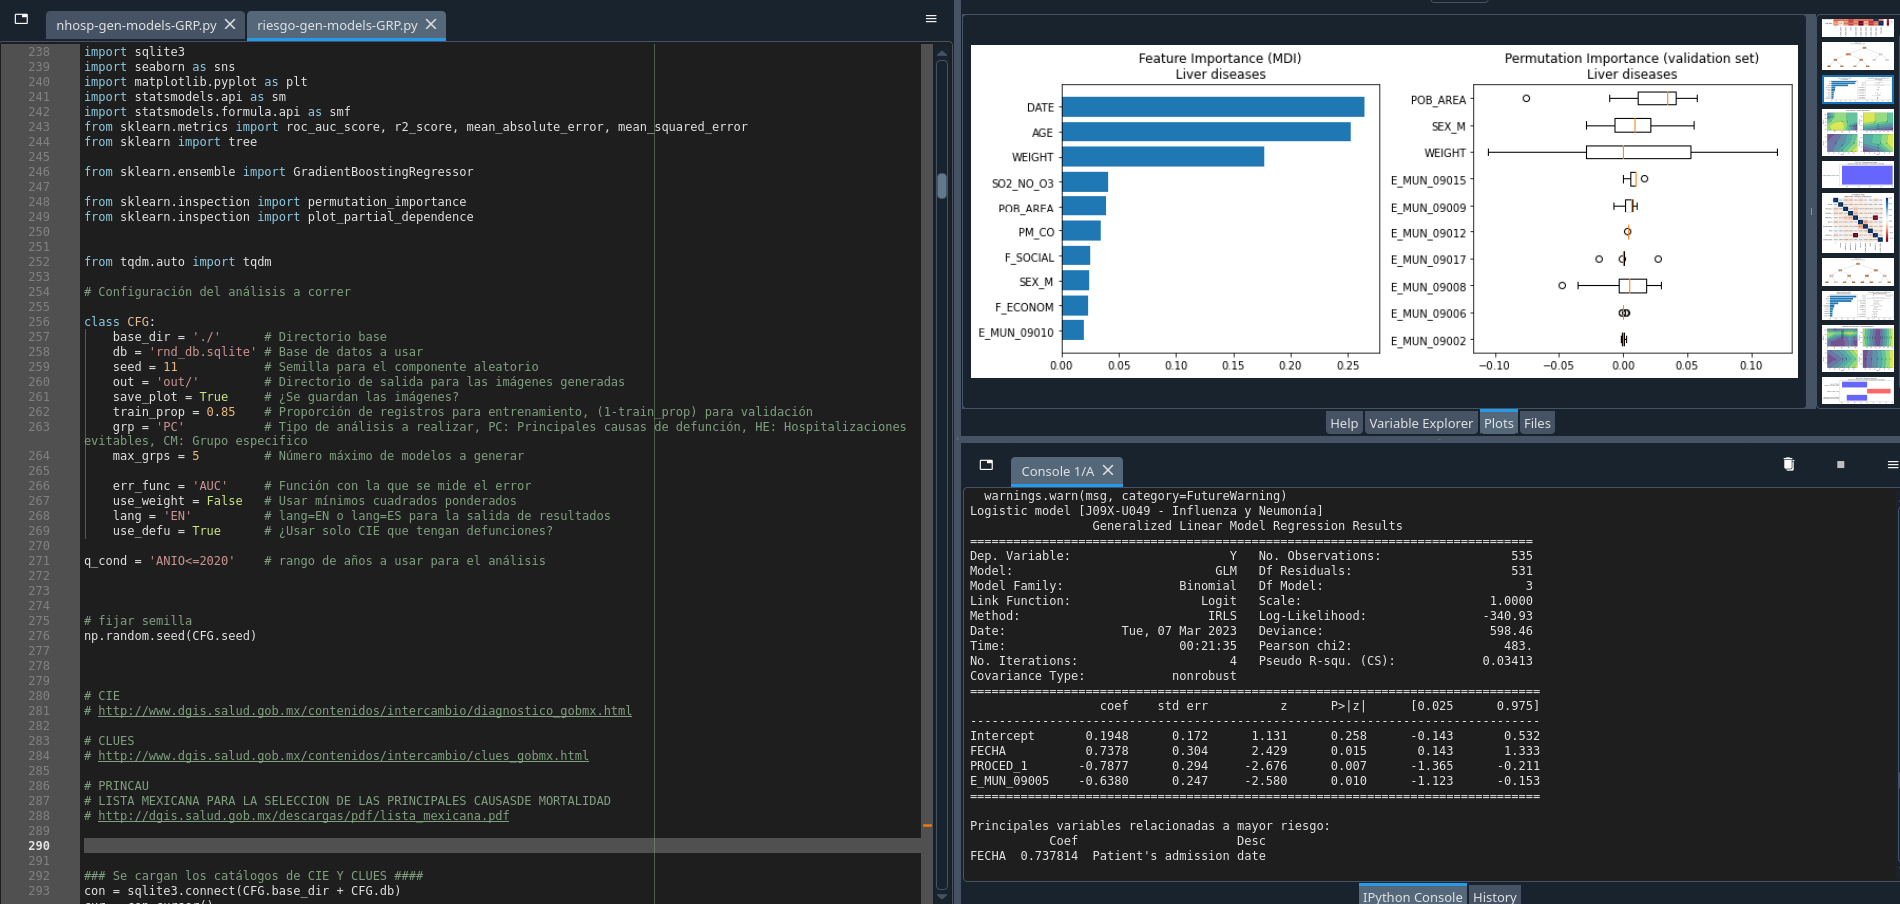Close the Console 1/A tab

1108,471
